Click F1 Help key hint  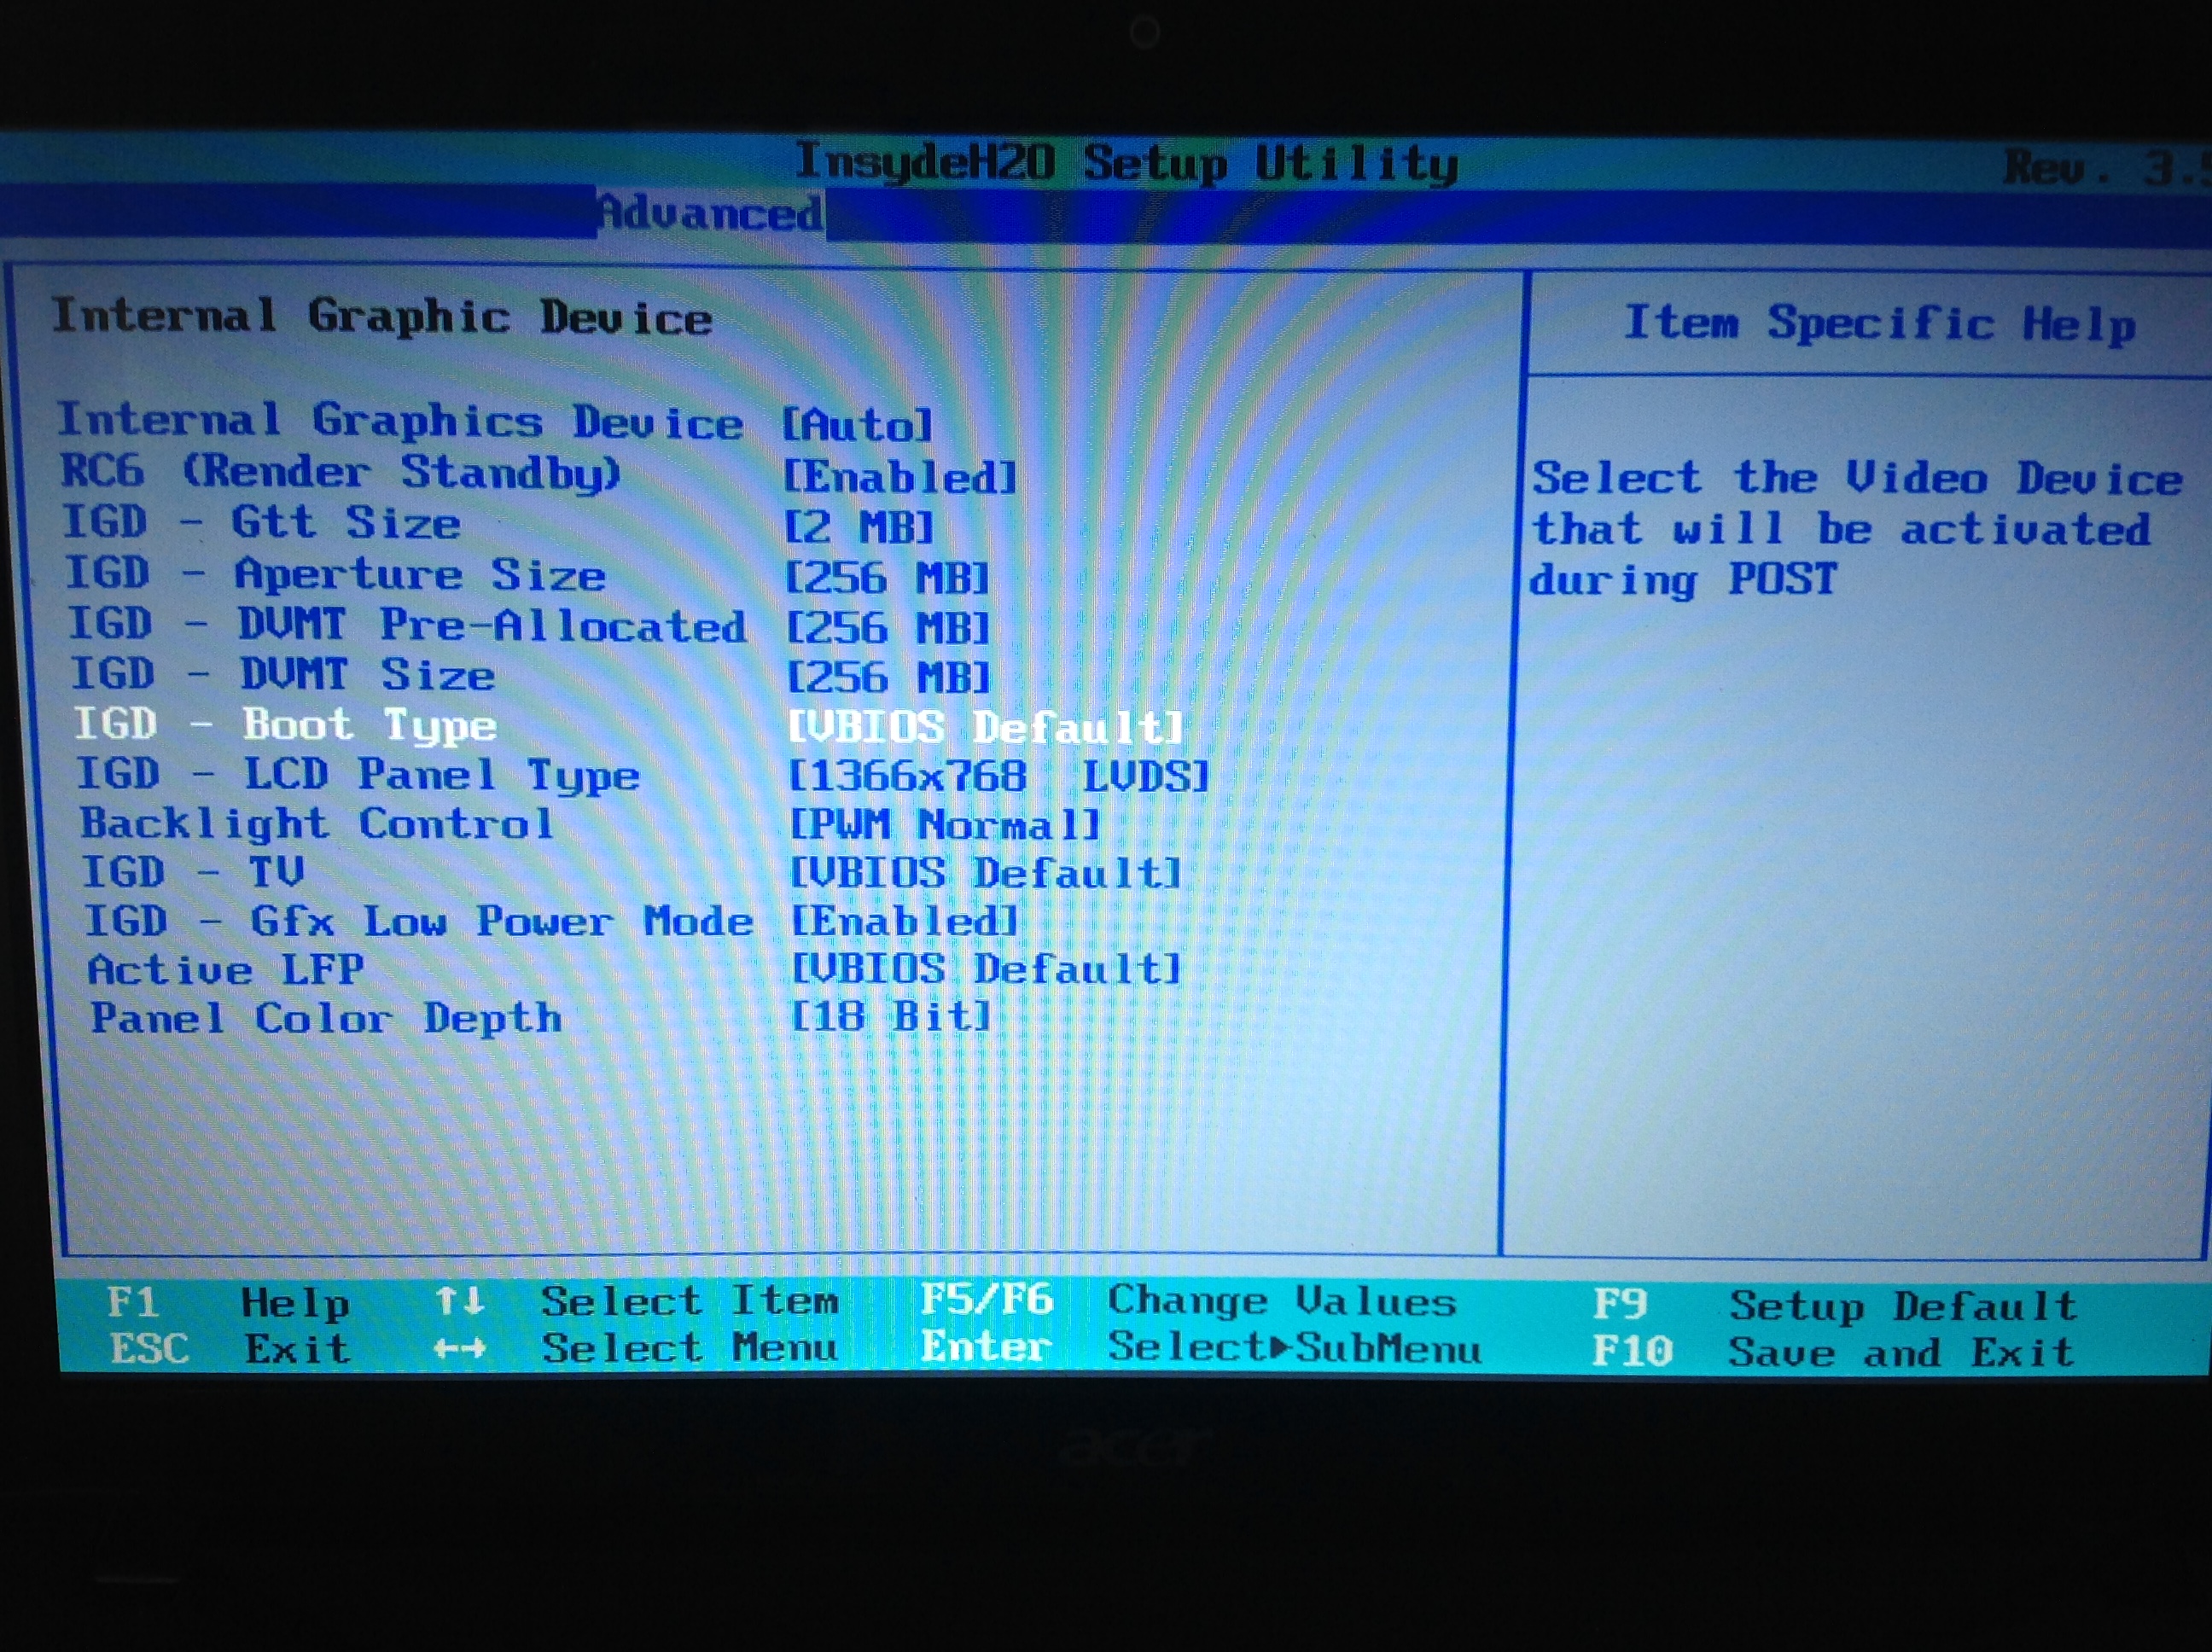click(228, 1303)
